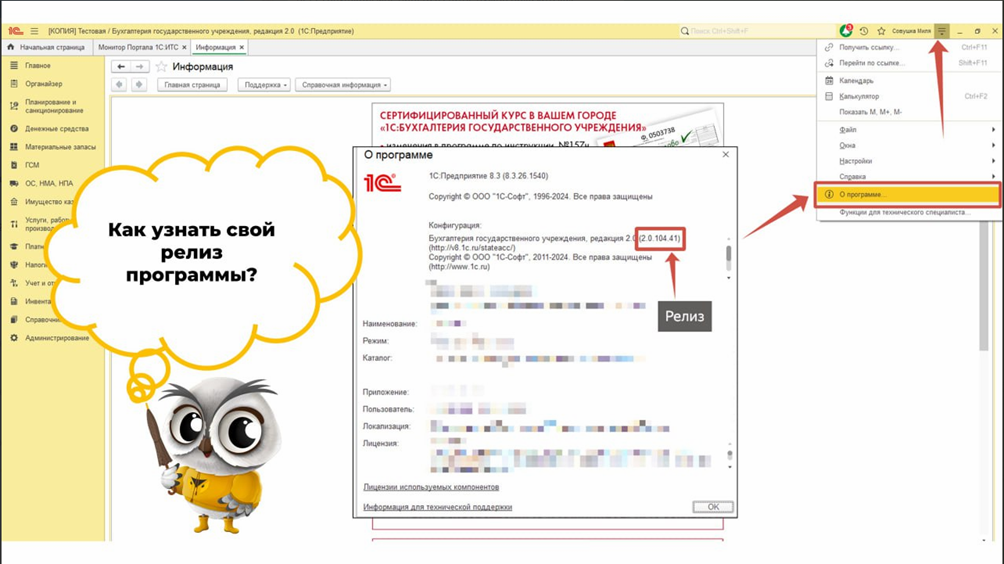Close the Информация tab

(x=241, y=47)
